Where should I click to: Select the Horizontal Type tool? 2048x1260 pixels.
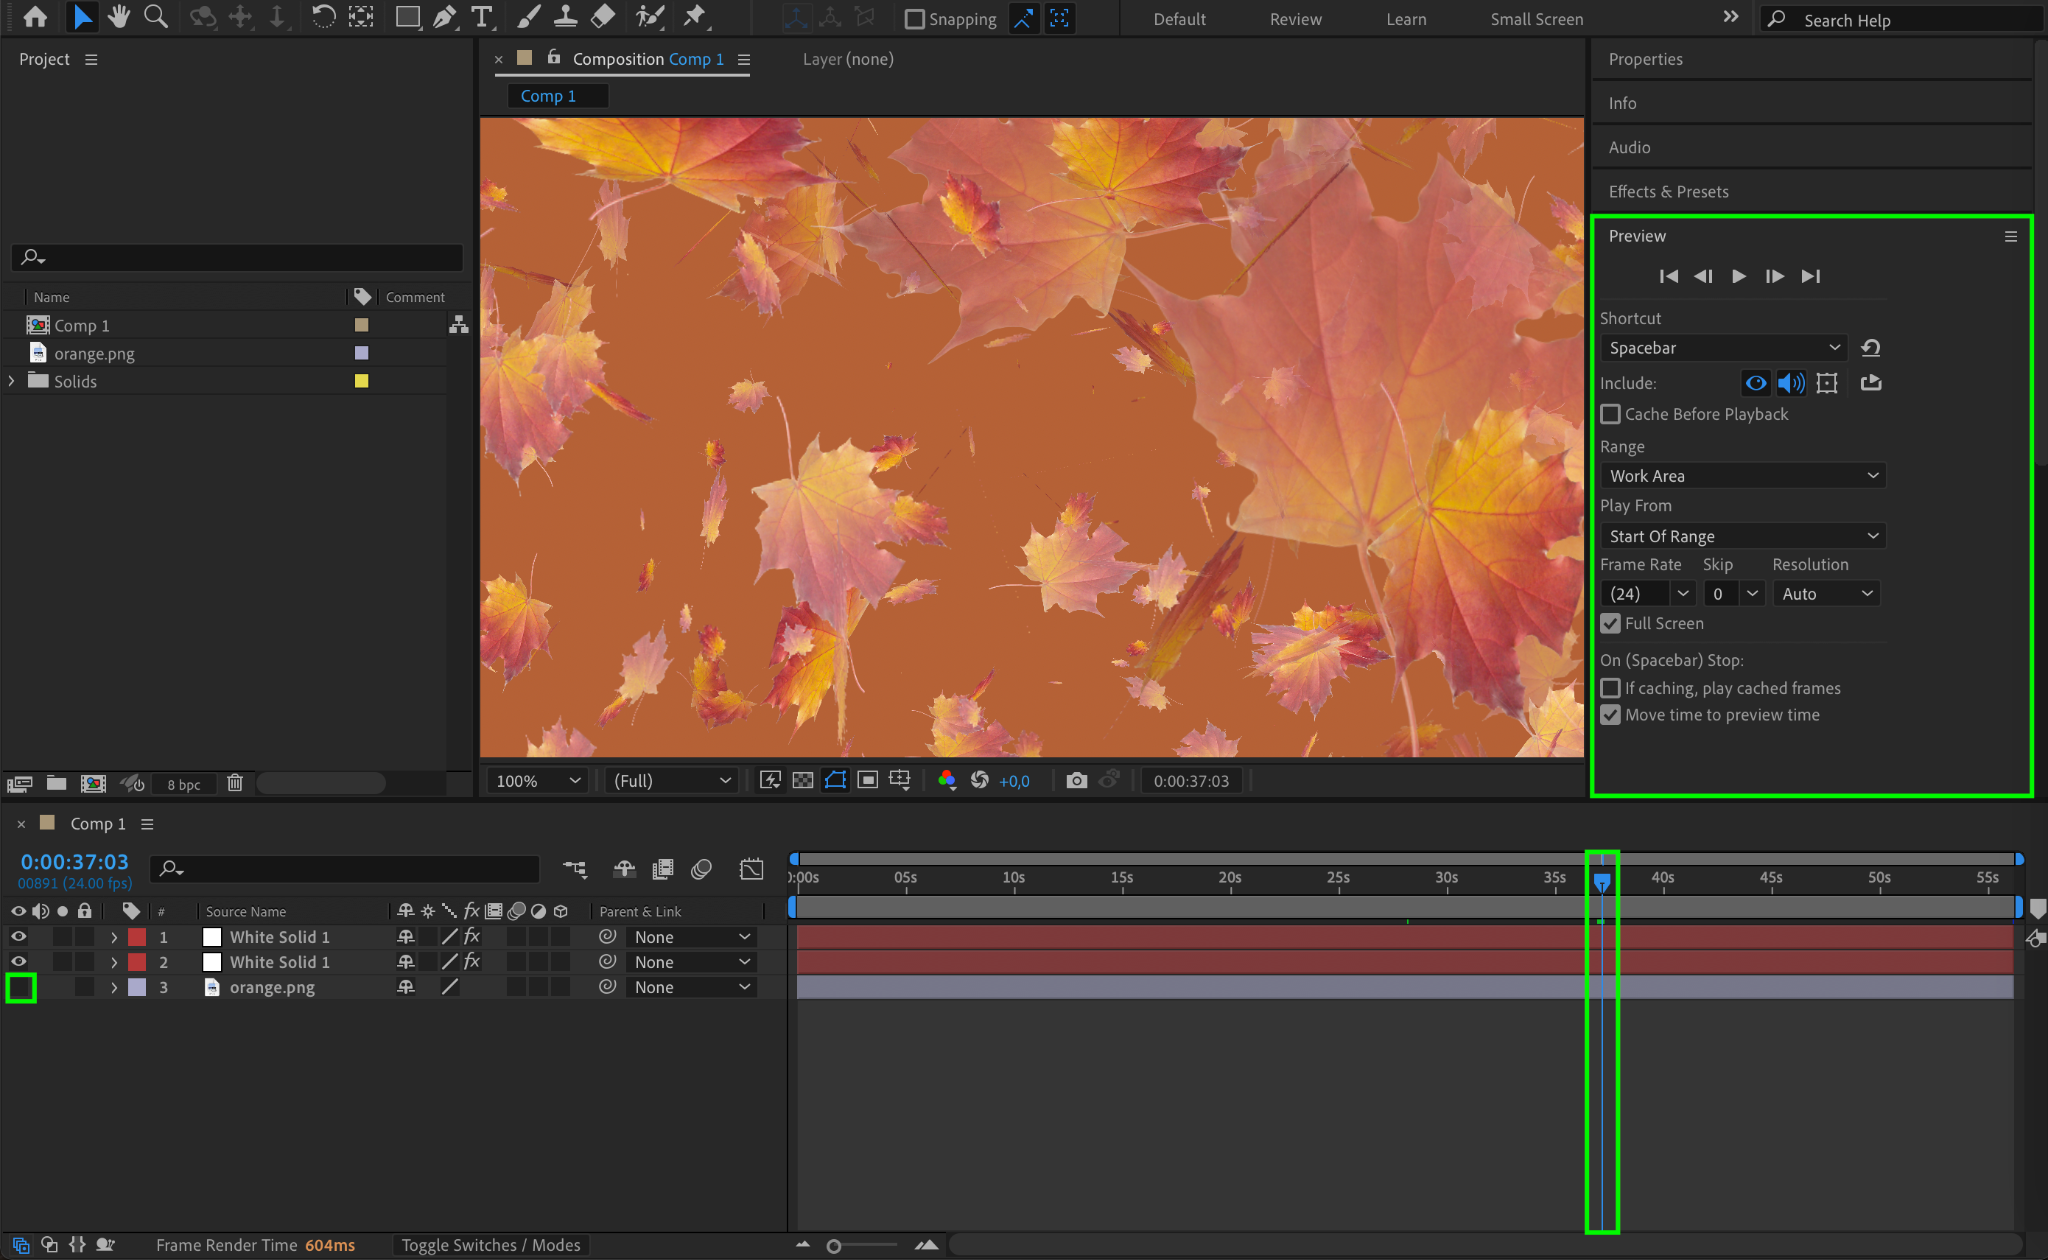pyautogui.click(x=482, y=17)
